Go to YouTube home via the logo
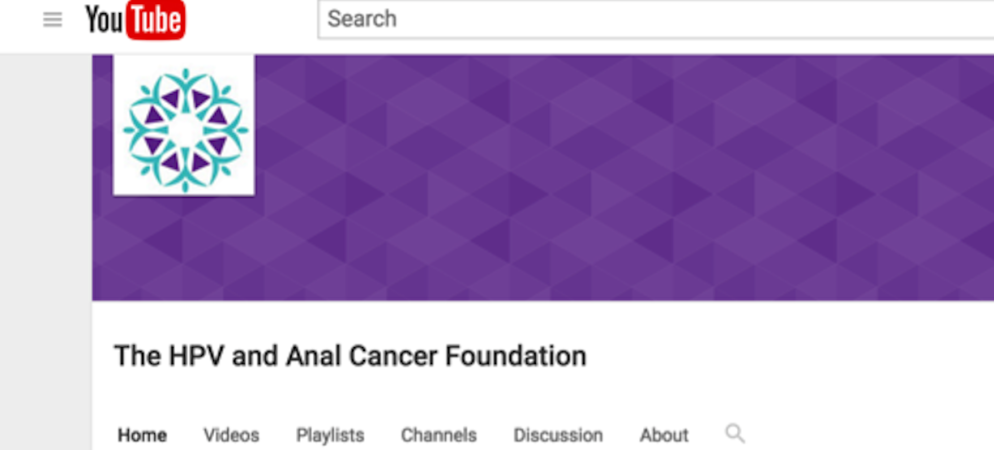994x450 pixels. click(x=135, y=20)
